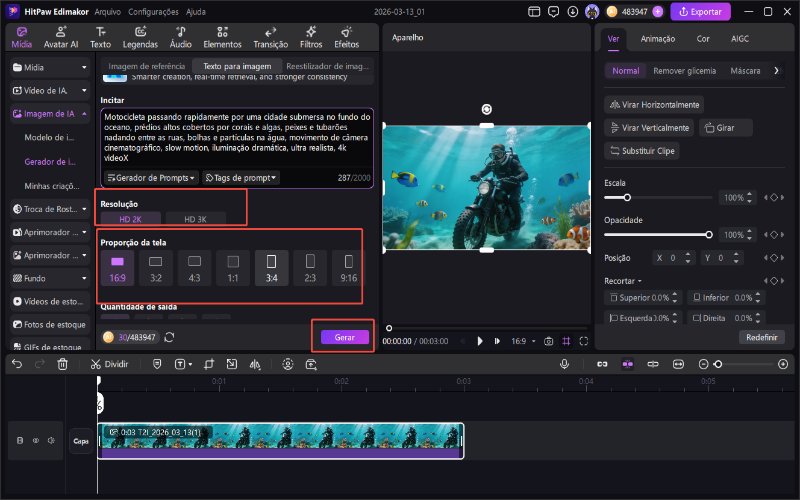This screenshot has width=800, height=500.
Task: Click Substituir Clipe button
Action: 642,151
